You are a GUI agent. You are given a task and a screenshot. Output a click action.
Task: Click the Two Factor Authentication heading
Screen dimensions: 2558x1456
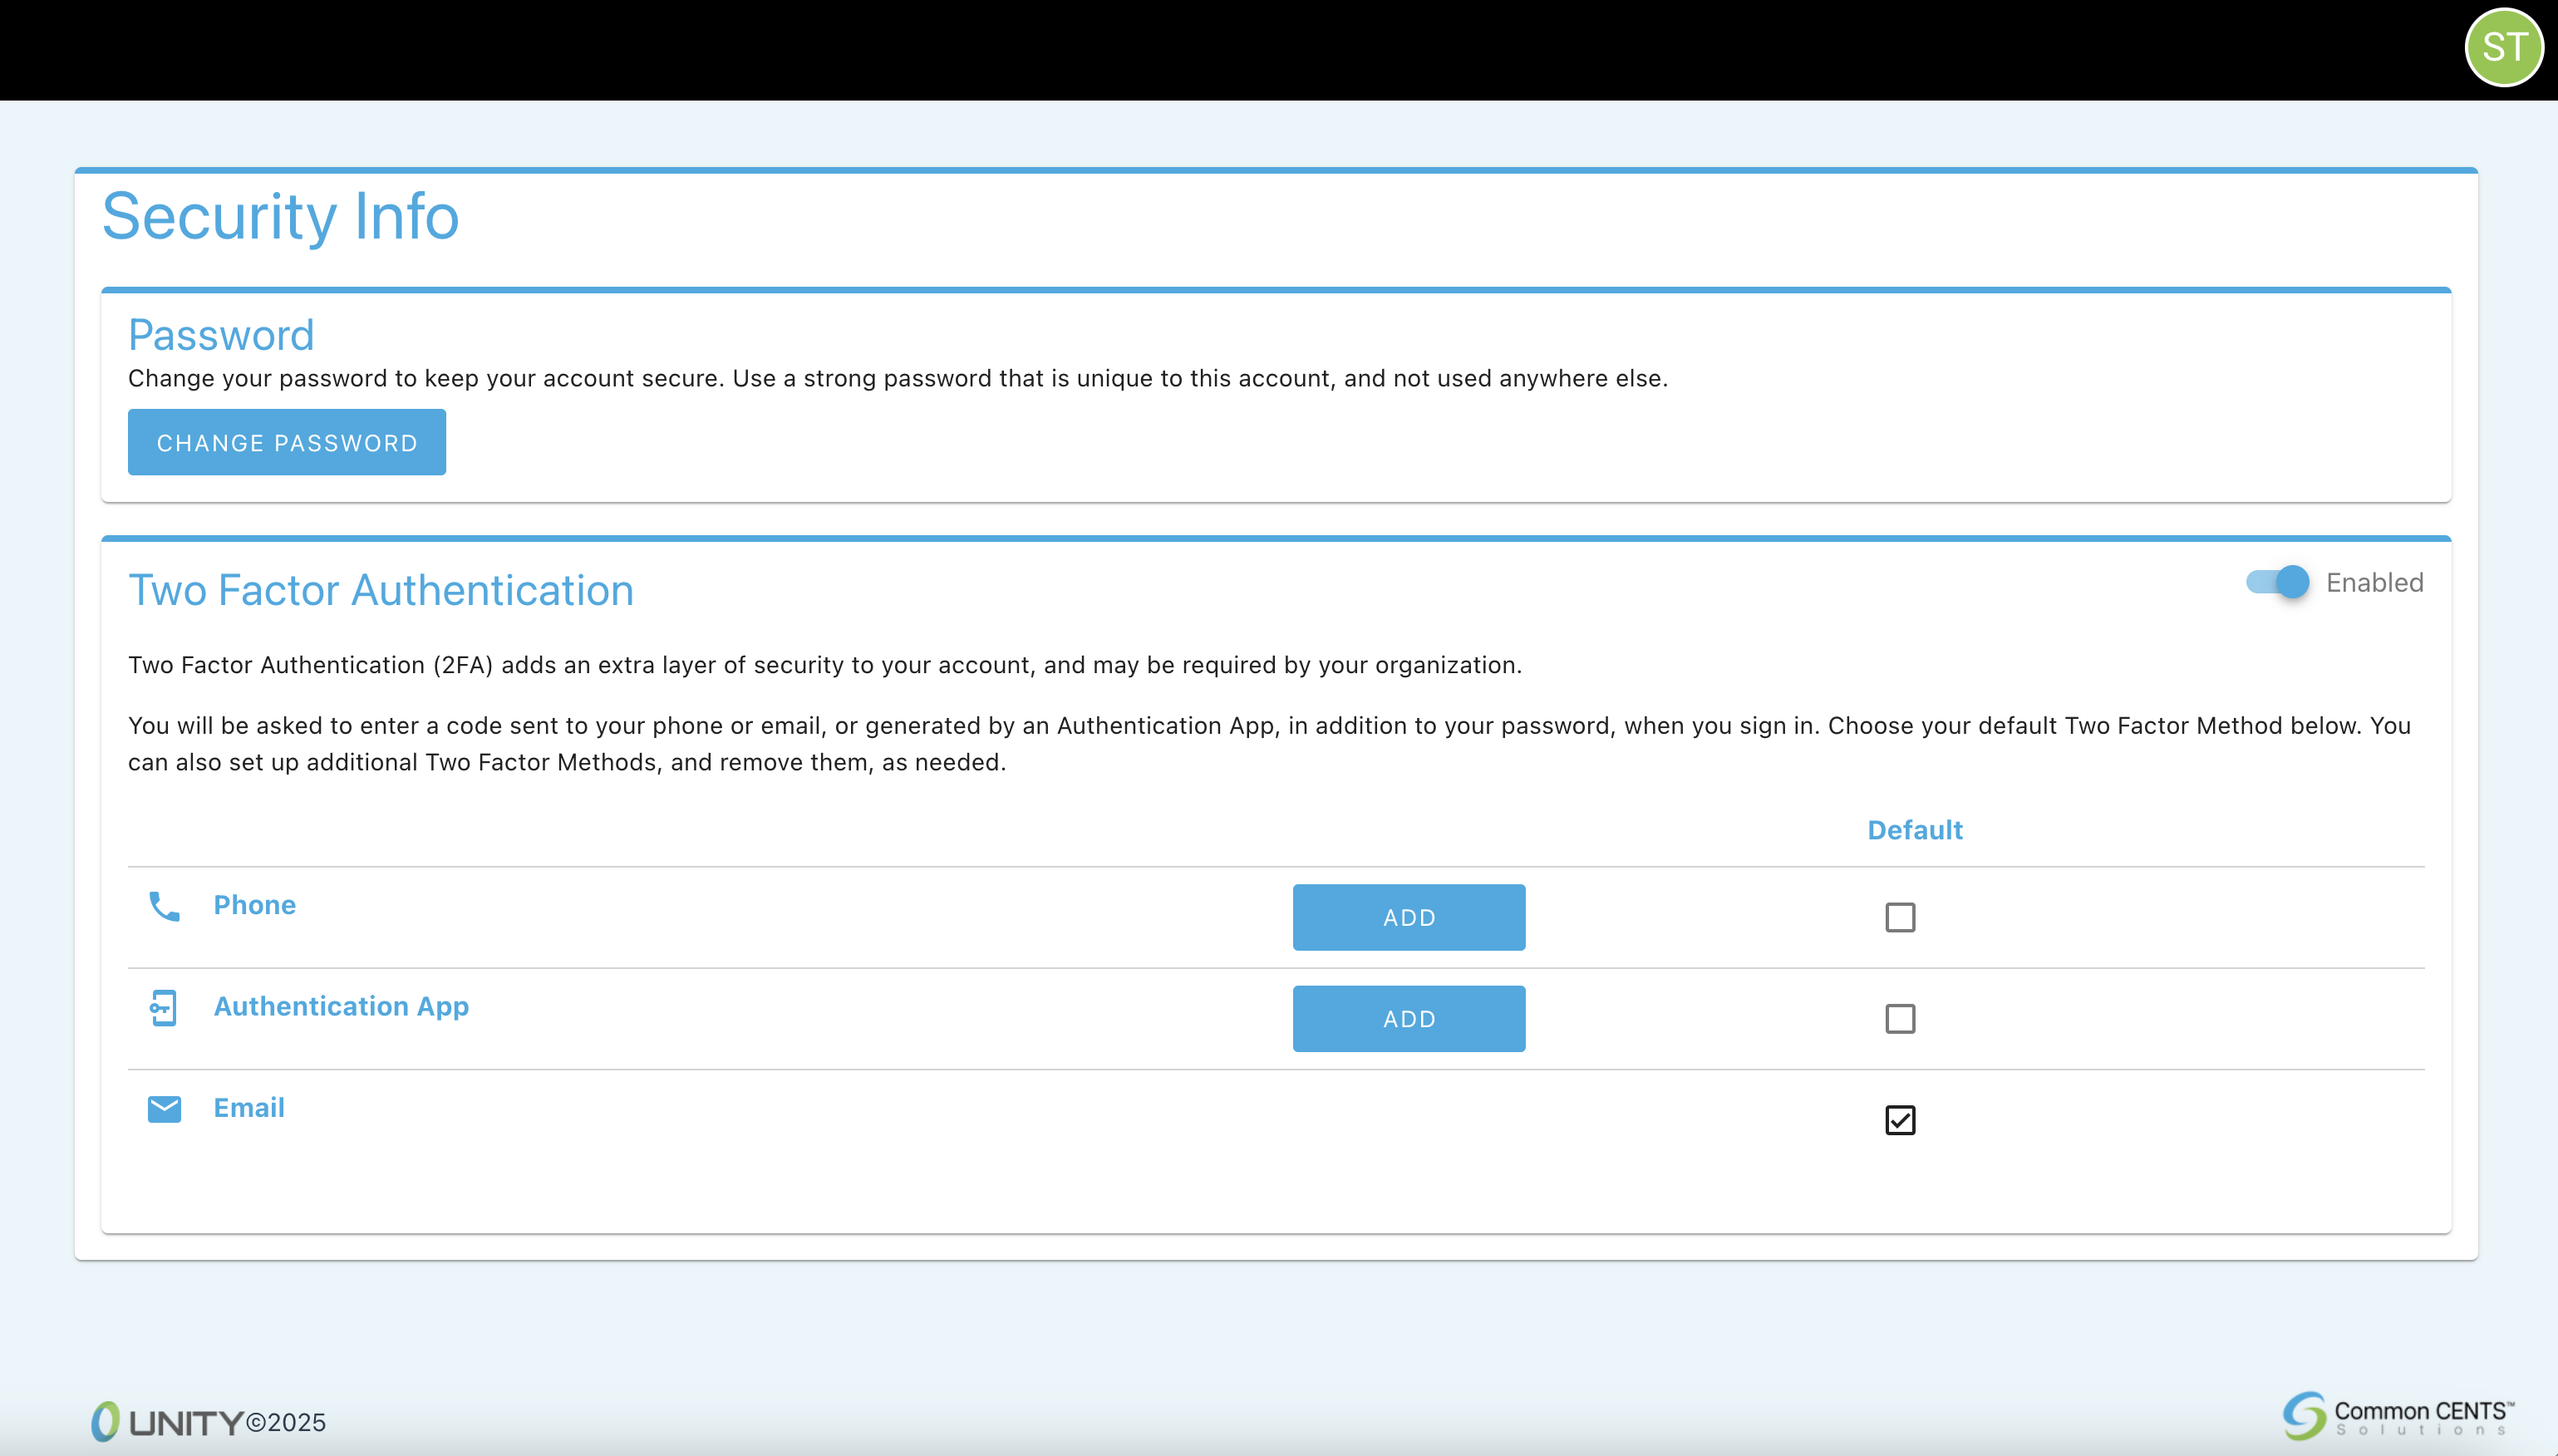pos(380,590)
